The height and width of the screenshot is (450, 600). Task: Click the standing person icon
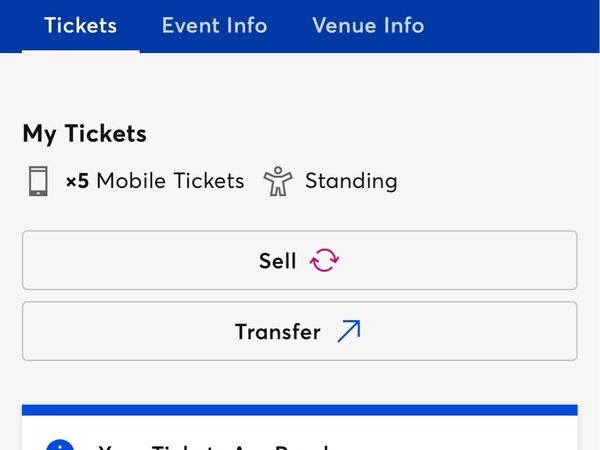click(278, 181)
